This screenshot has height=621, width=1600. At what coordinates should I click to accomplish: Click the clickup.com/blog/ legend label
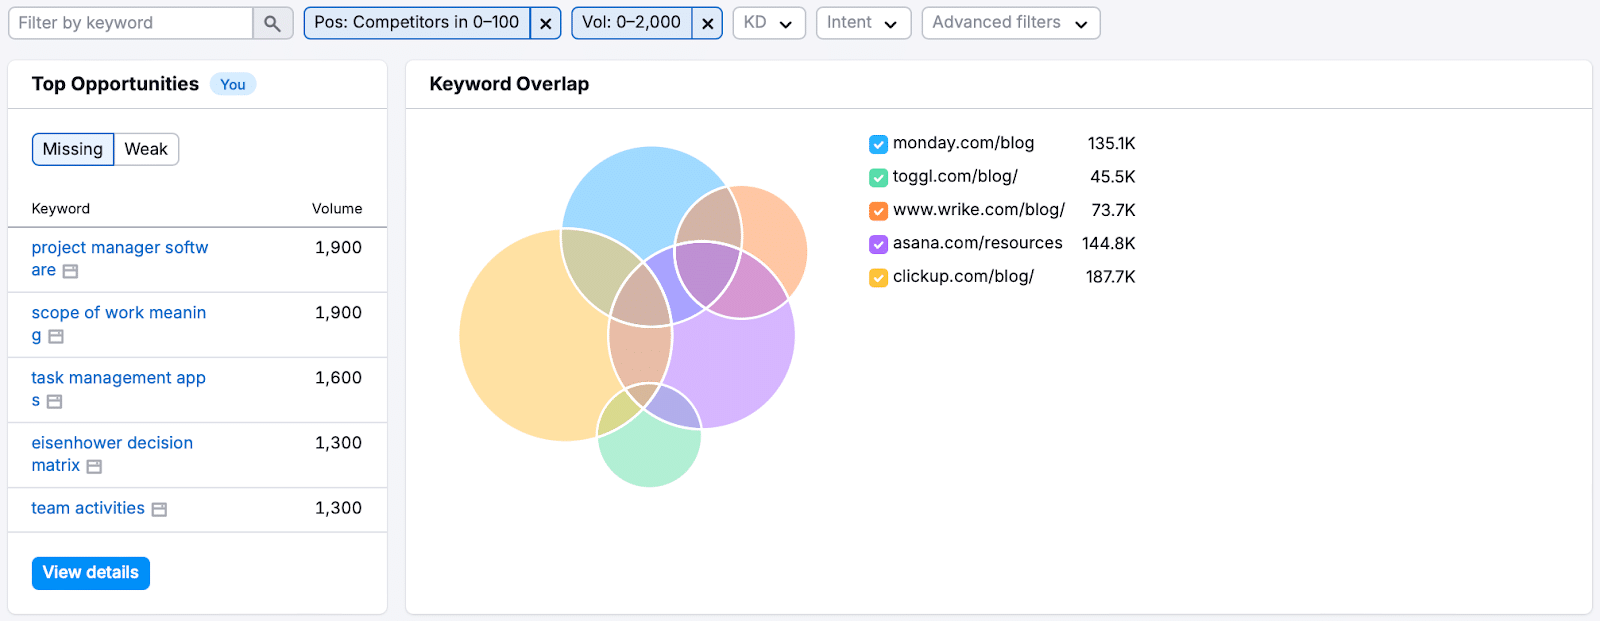(x=964, y=277)
